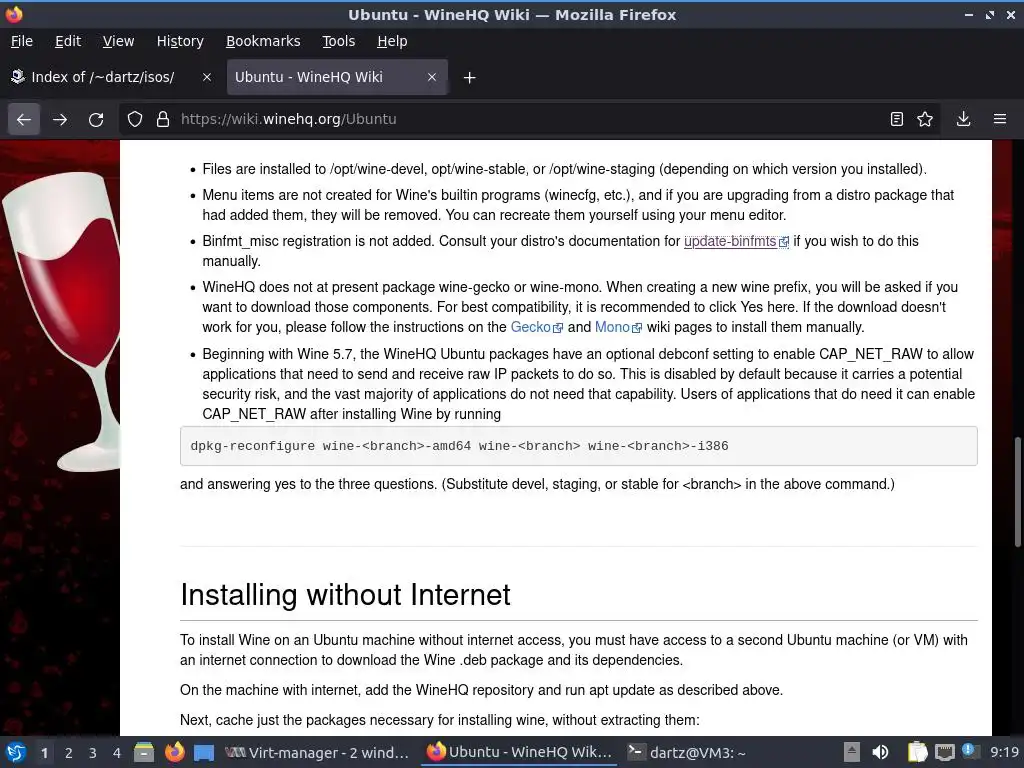Open removable media eject tray icon
Screen dimensions: 1024x768
pyautogui.click(x=851, y=752)
